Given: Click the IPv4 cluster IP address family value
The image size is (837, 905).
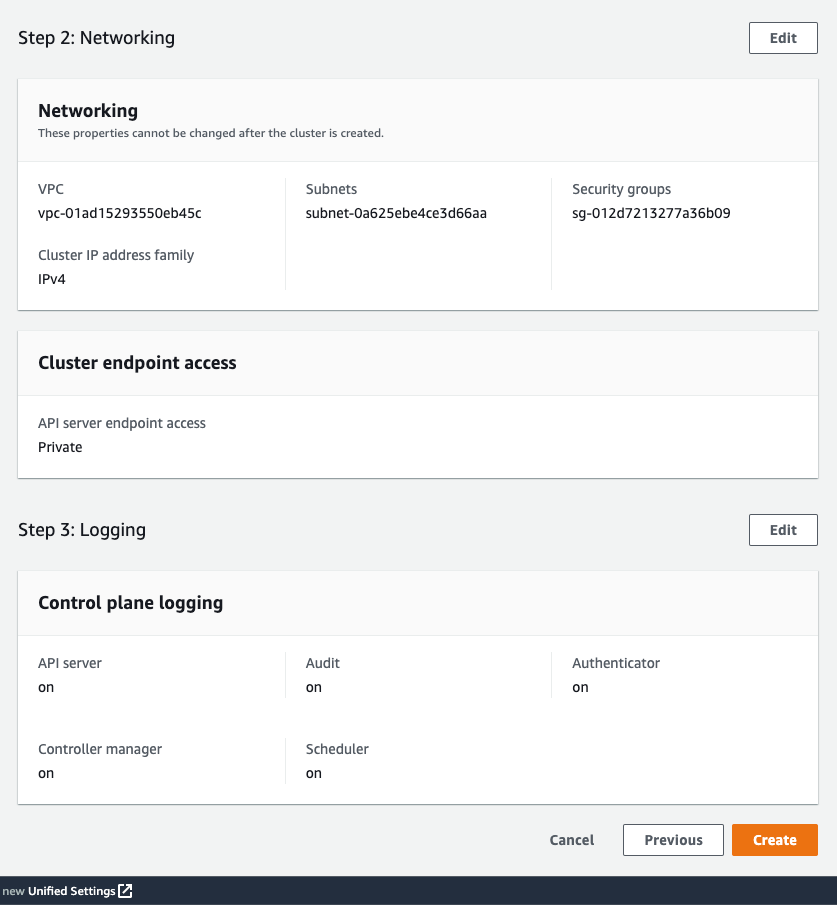Looking at the screenshot, I should [52, 279].
